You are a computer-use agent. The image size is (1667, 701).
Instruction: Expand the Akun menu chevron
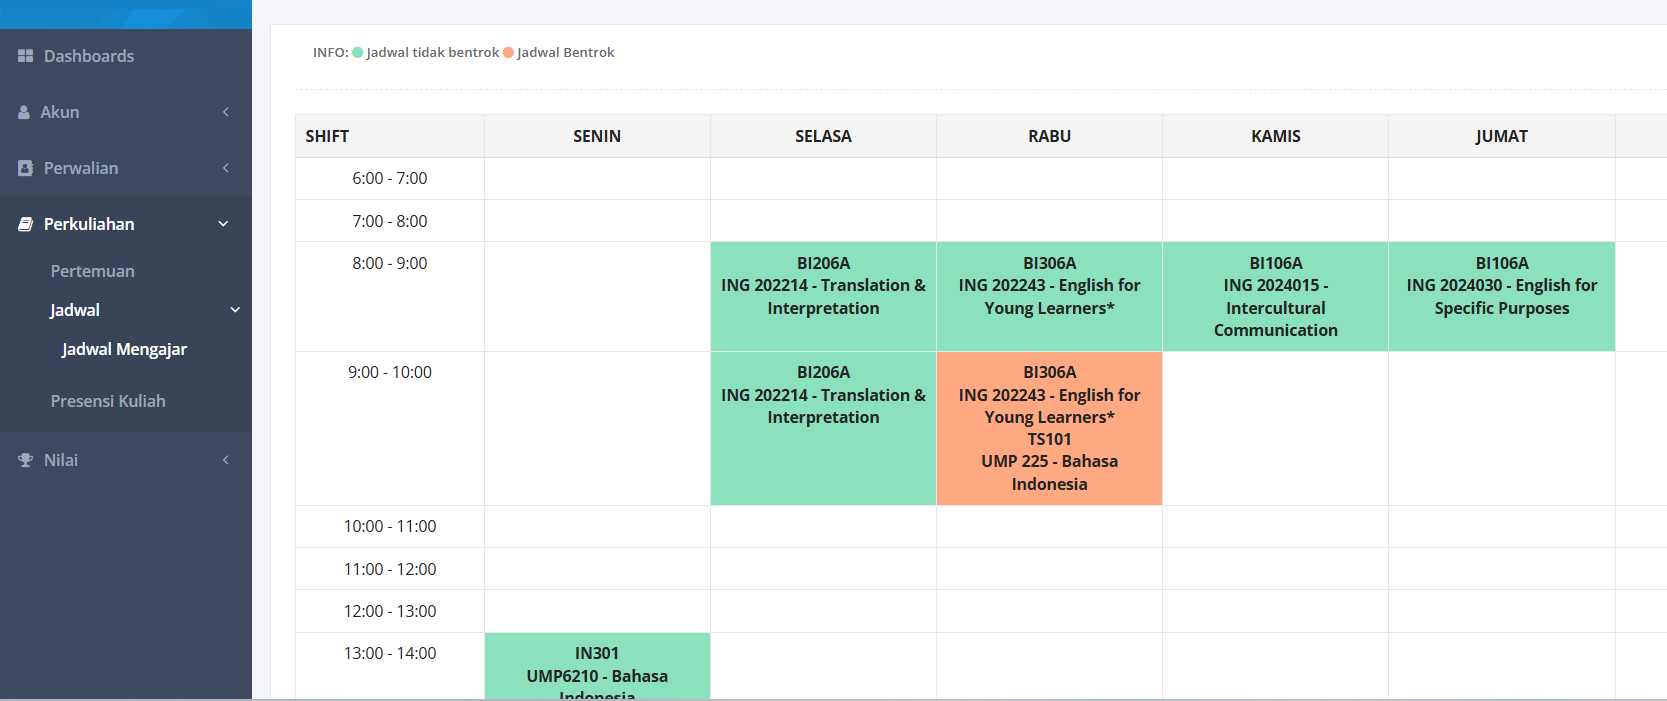226,112
